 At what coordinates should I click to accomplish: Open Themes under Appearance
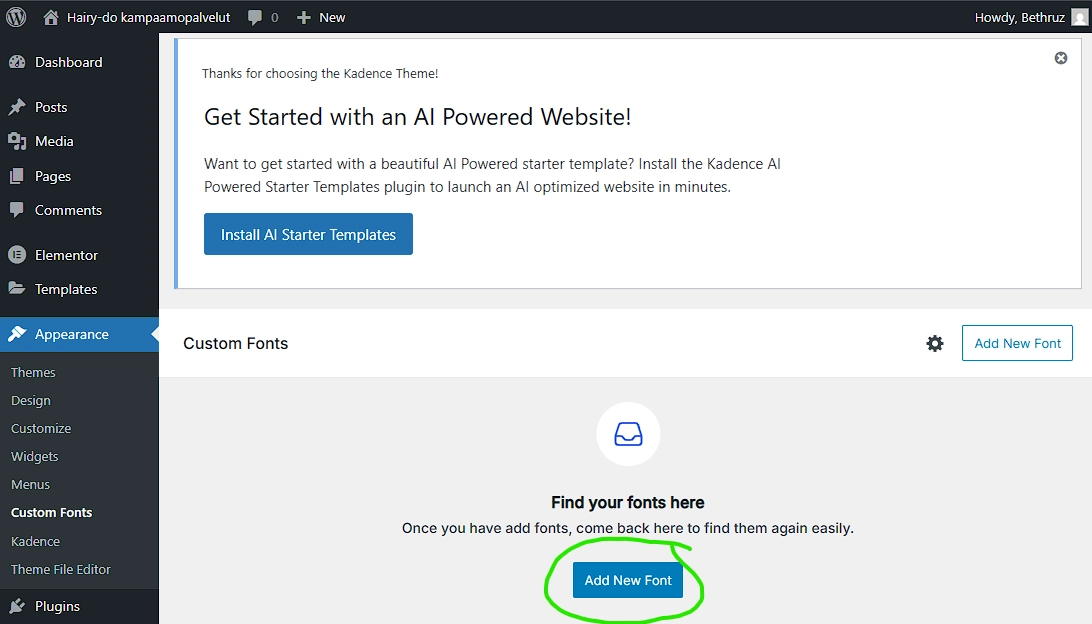[x=33, y=372]
